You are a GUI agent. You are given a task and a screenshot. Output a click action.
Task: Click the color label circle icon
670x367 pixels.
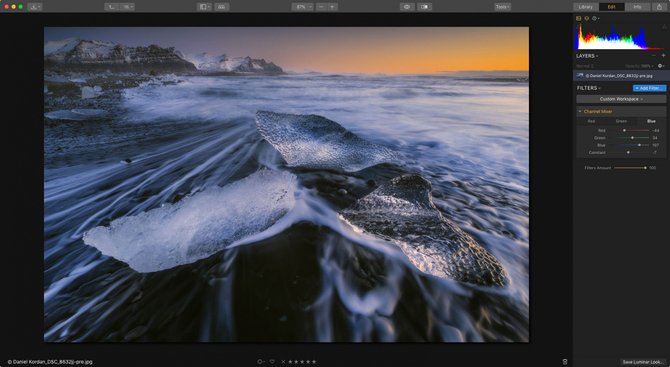[260, 362]
